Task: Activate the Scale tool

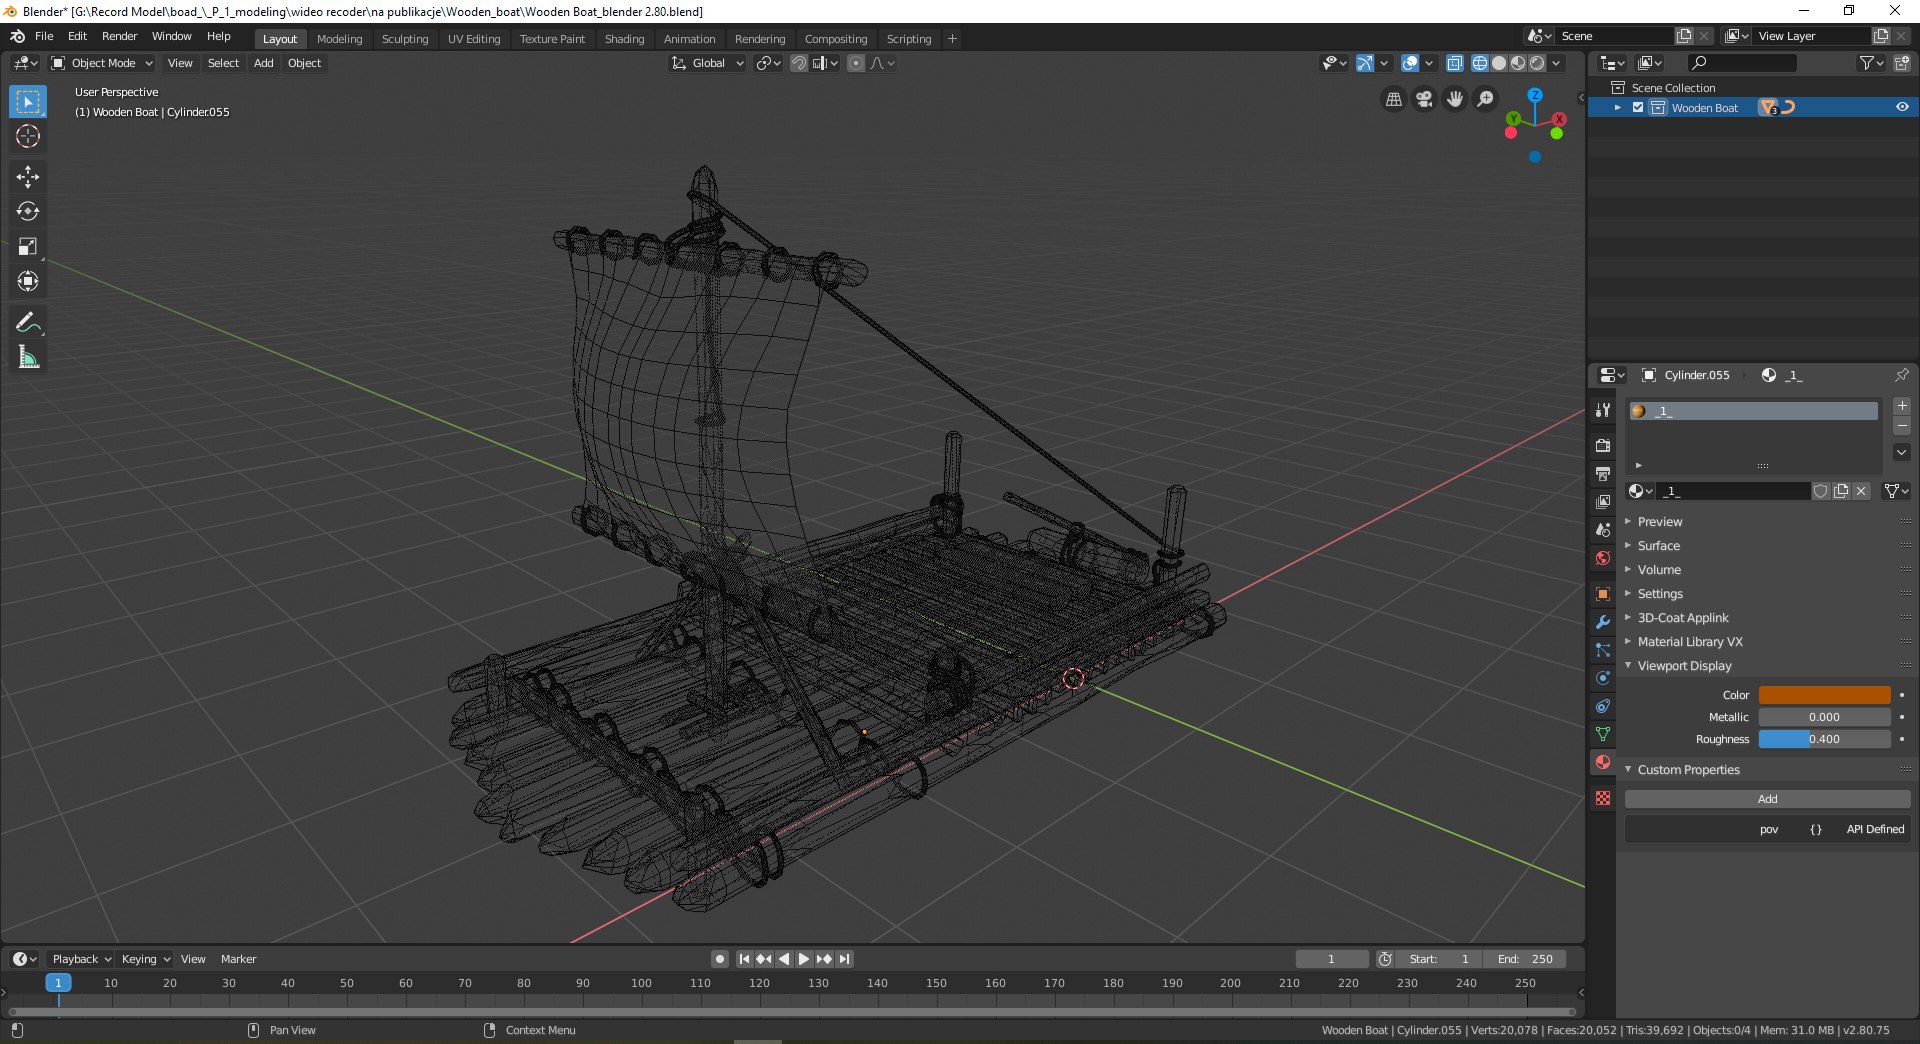Action: click(28, 247)
